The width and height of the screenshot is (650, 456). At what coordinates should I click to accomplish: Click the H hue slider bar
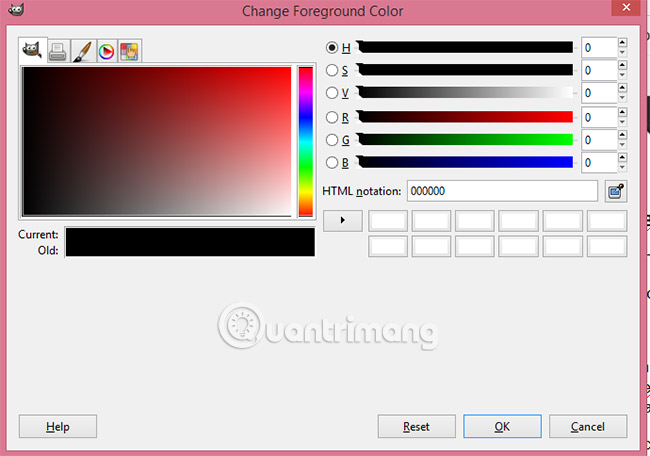[x=465, y=47]
